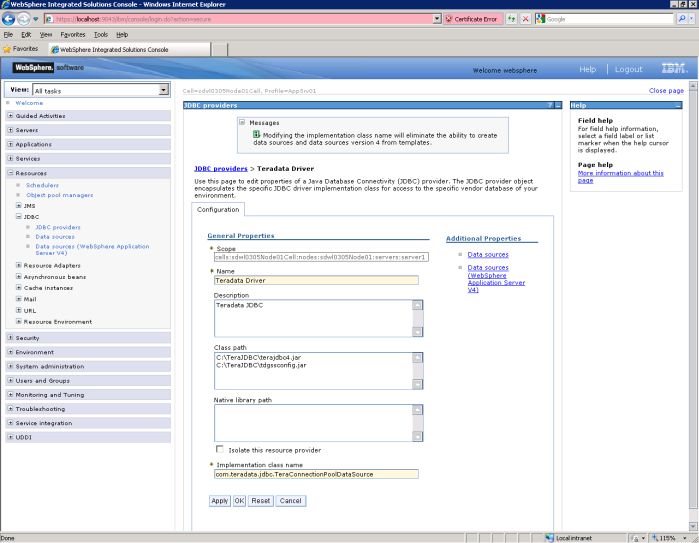Open the address bar history dropdown
The image size is (699, 543).
437,19
